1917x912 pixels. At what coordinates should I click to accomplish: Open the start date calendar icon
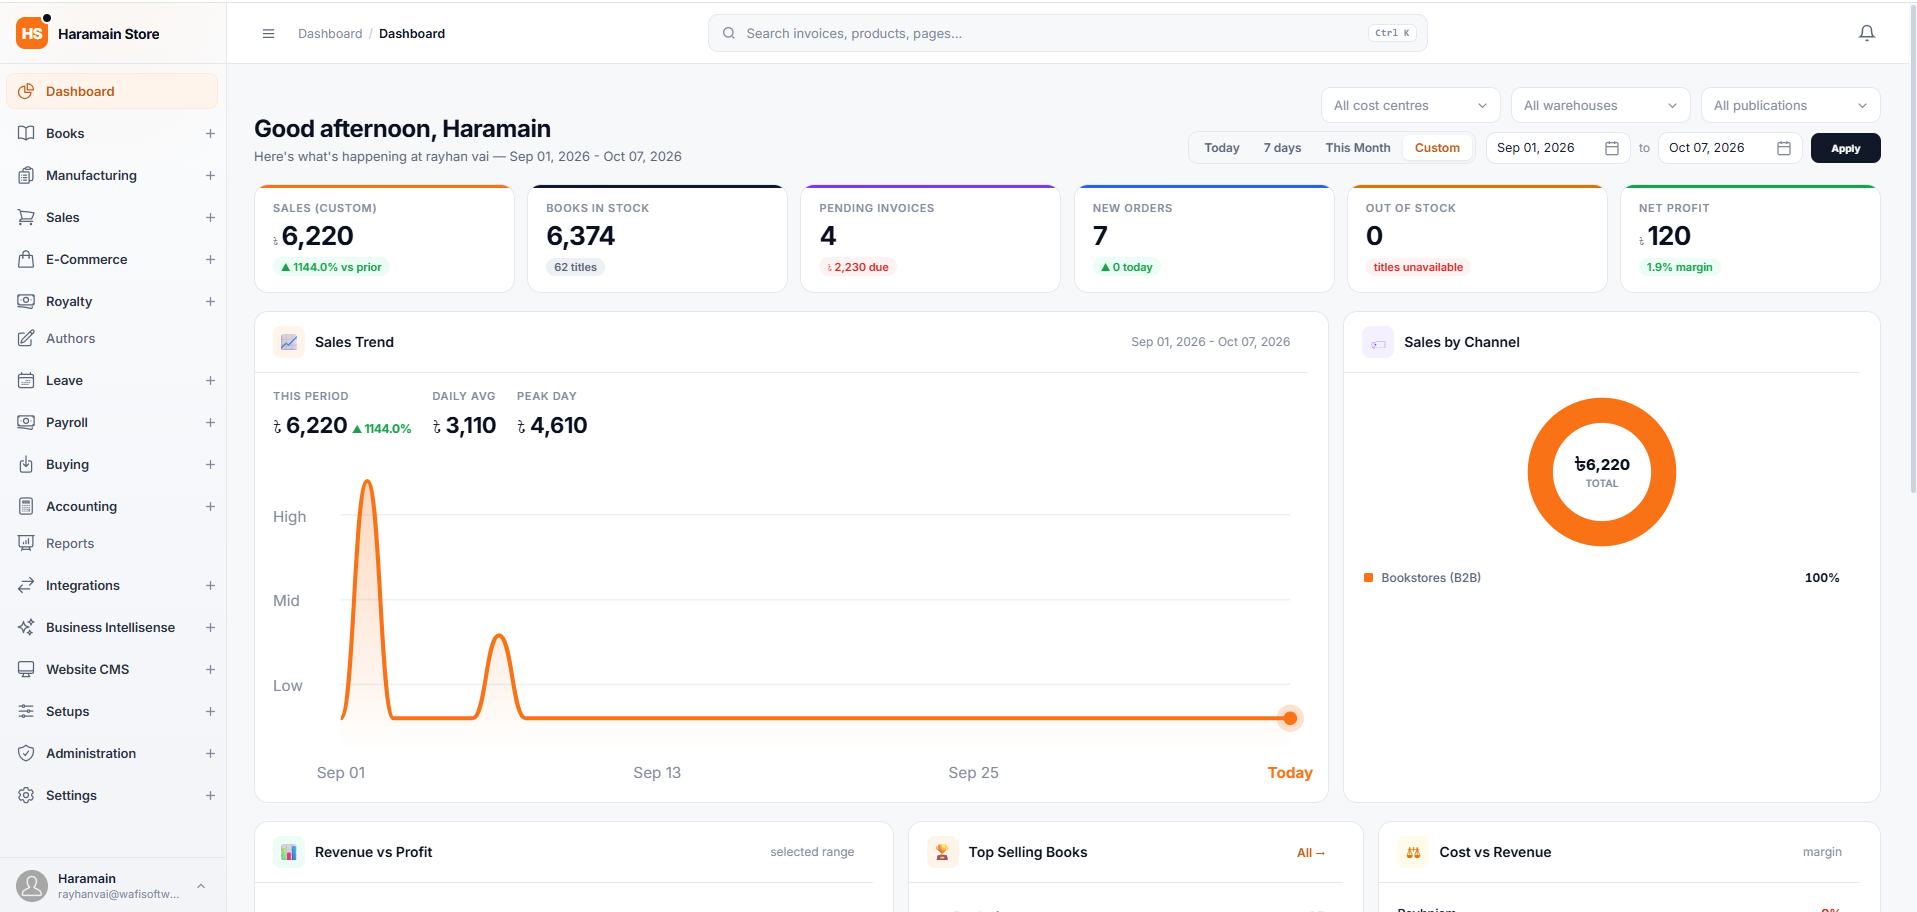pos(1612,148)
